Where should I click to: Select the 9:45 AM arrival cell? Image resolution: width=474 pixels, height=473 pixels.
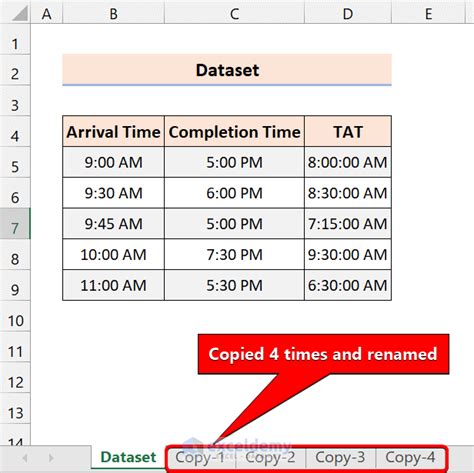click(x=113, y=224)
